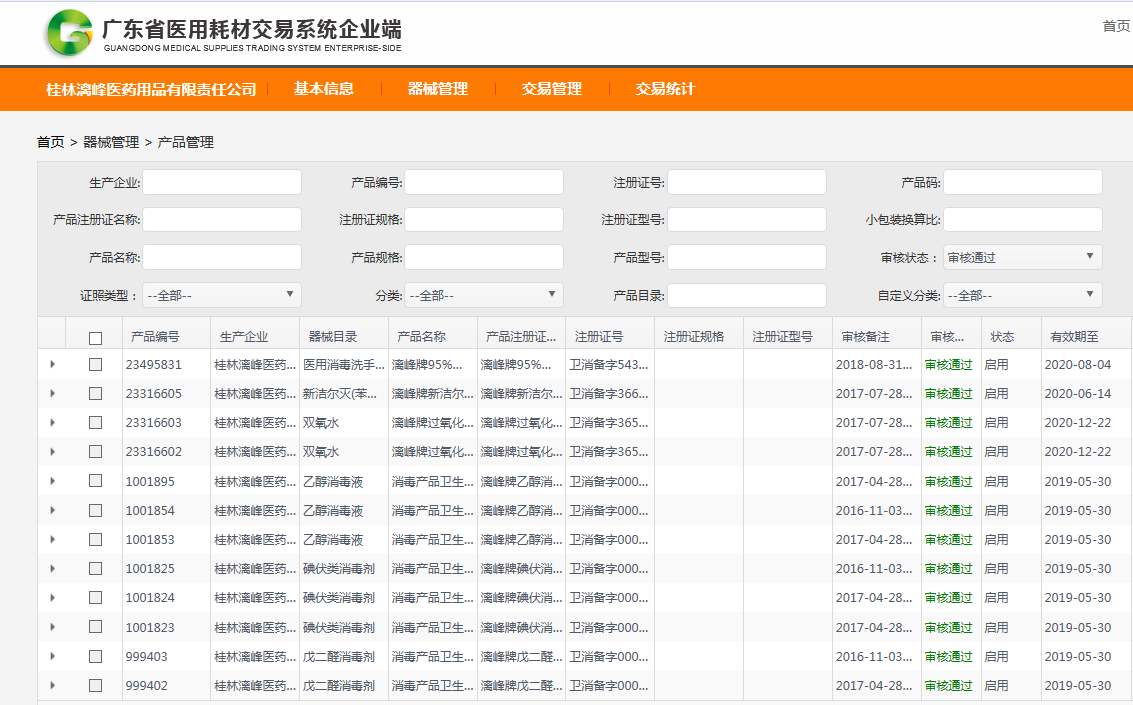Check the box for product 999403
This screenshot has height=705, width=1133.
[x=95, y=657]
